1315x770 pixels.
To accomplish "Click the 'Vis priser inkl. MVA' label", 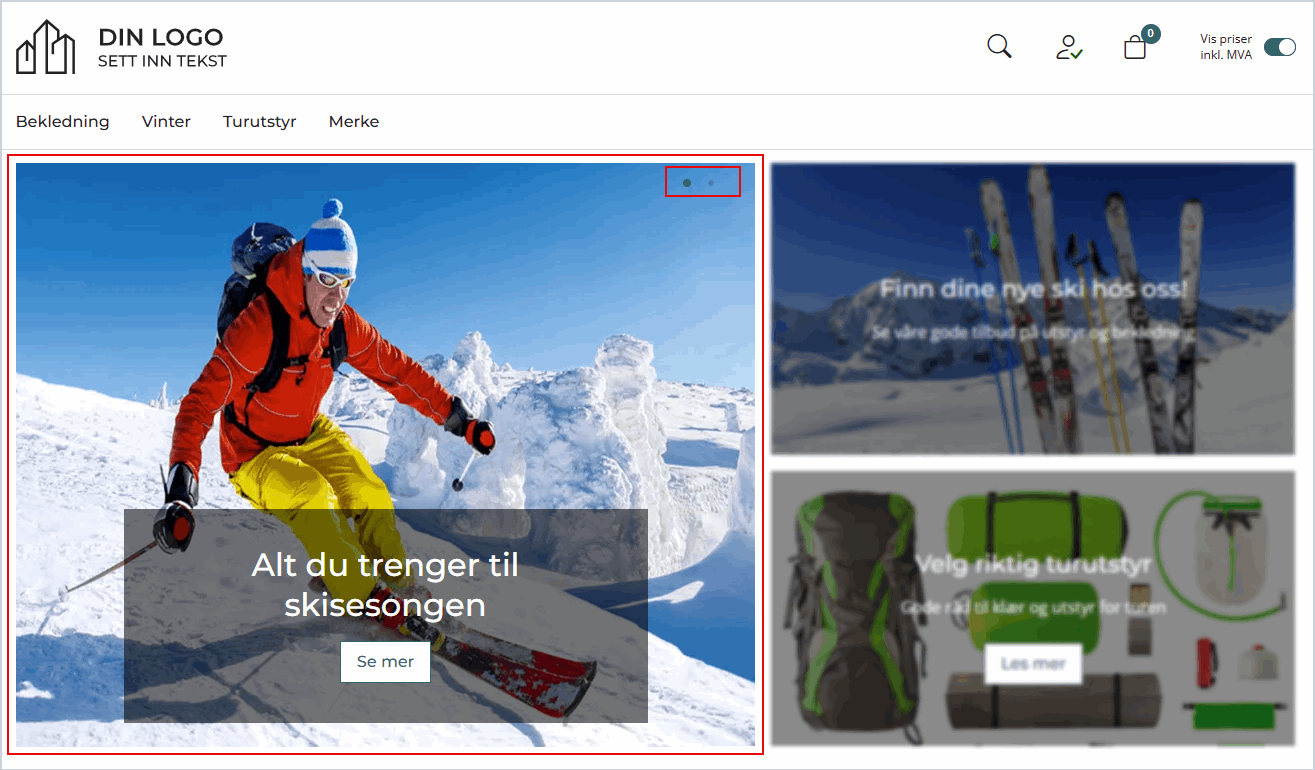I will coord(1225,47).
